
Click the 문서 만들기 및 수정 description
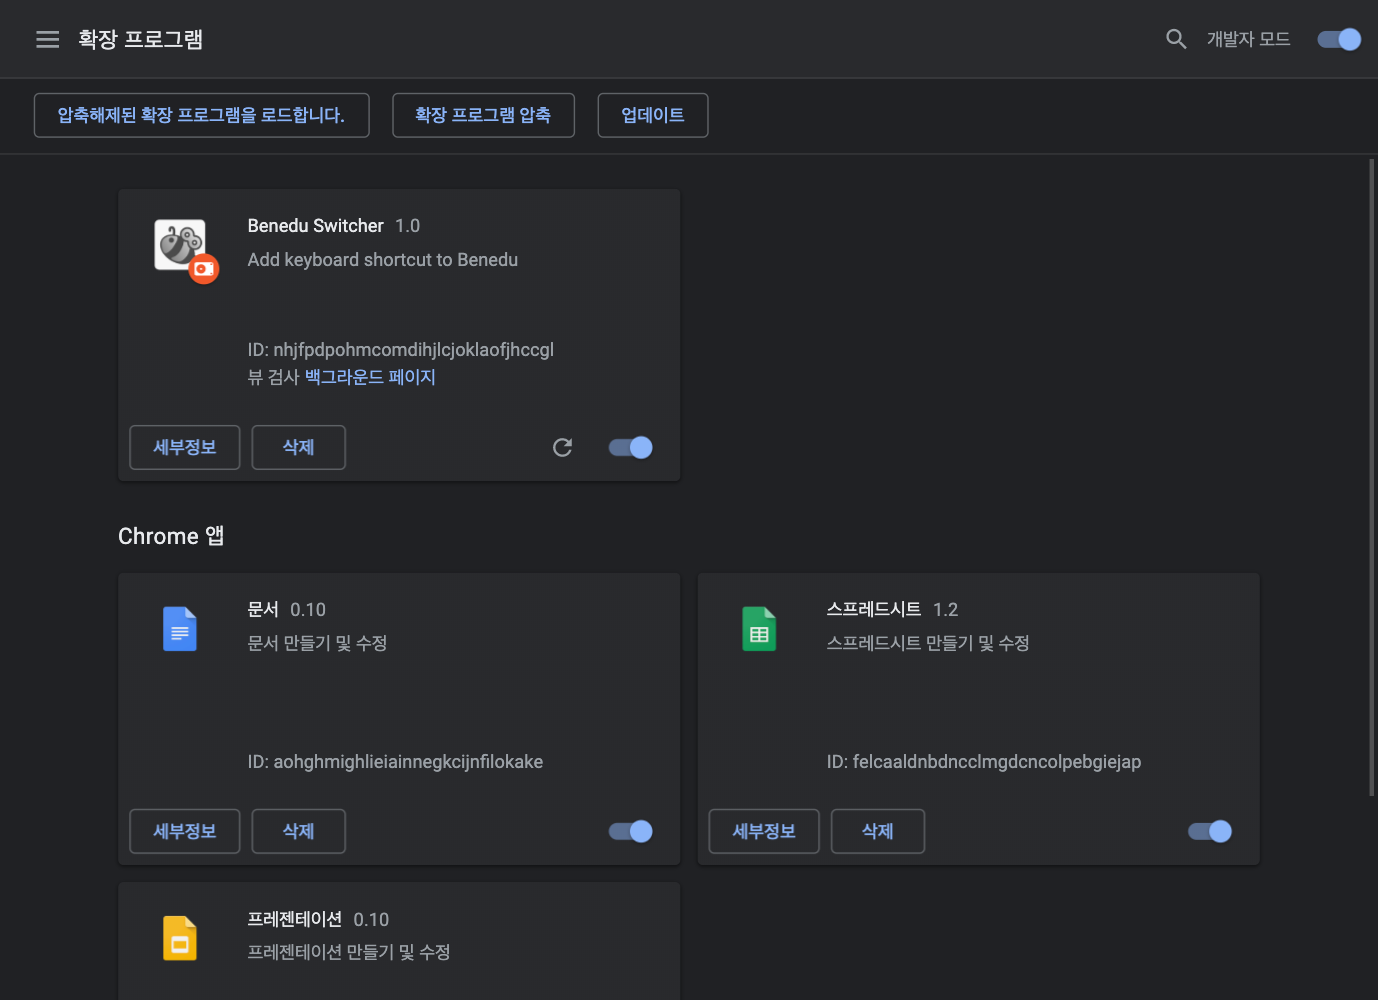[x=317, y=643]
